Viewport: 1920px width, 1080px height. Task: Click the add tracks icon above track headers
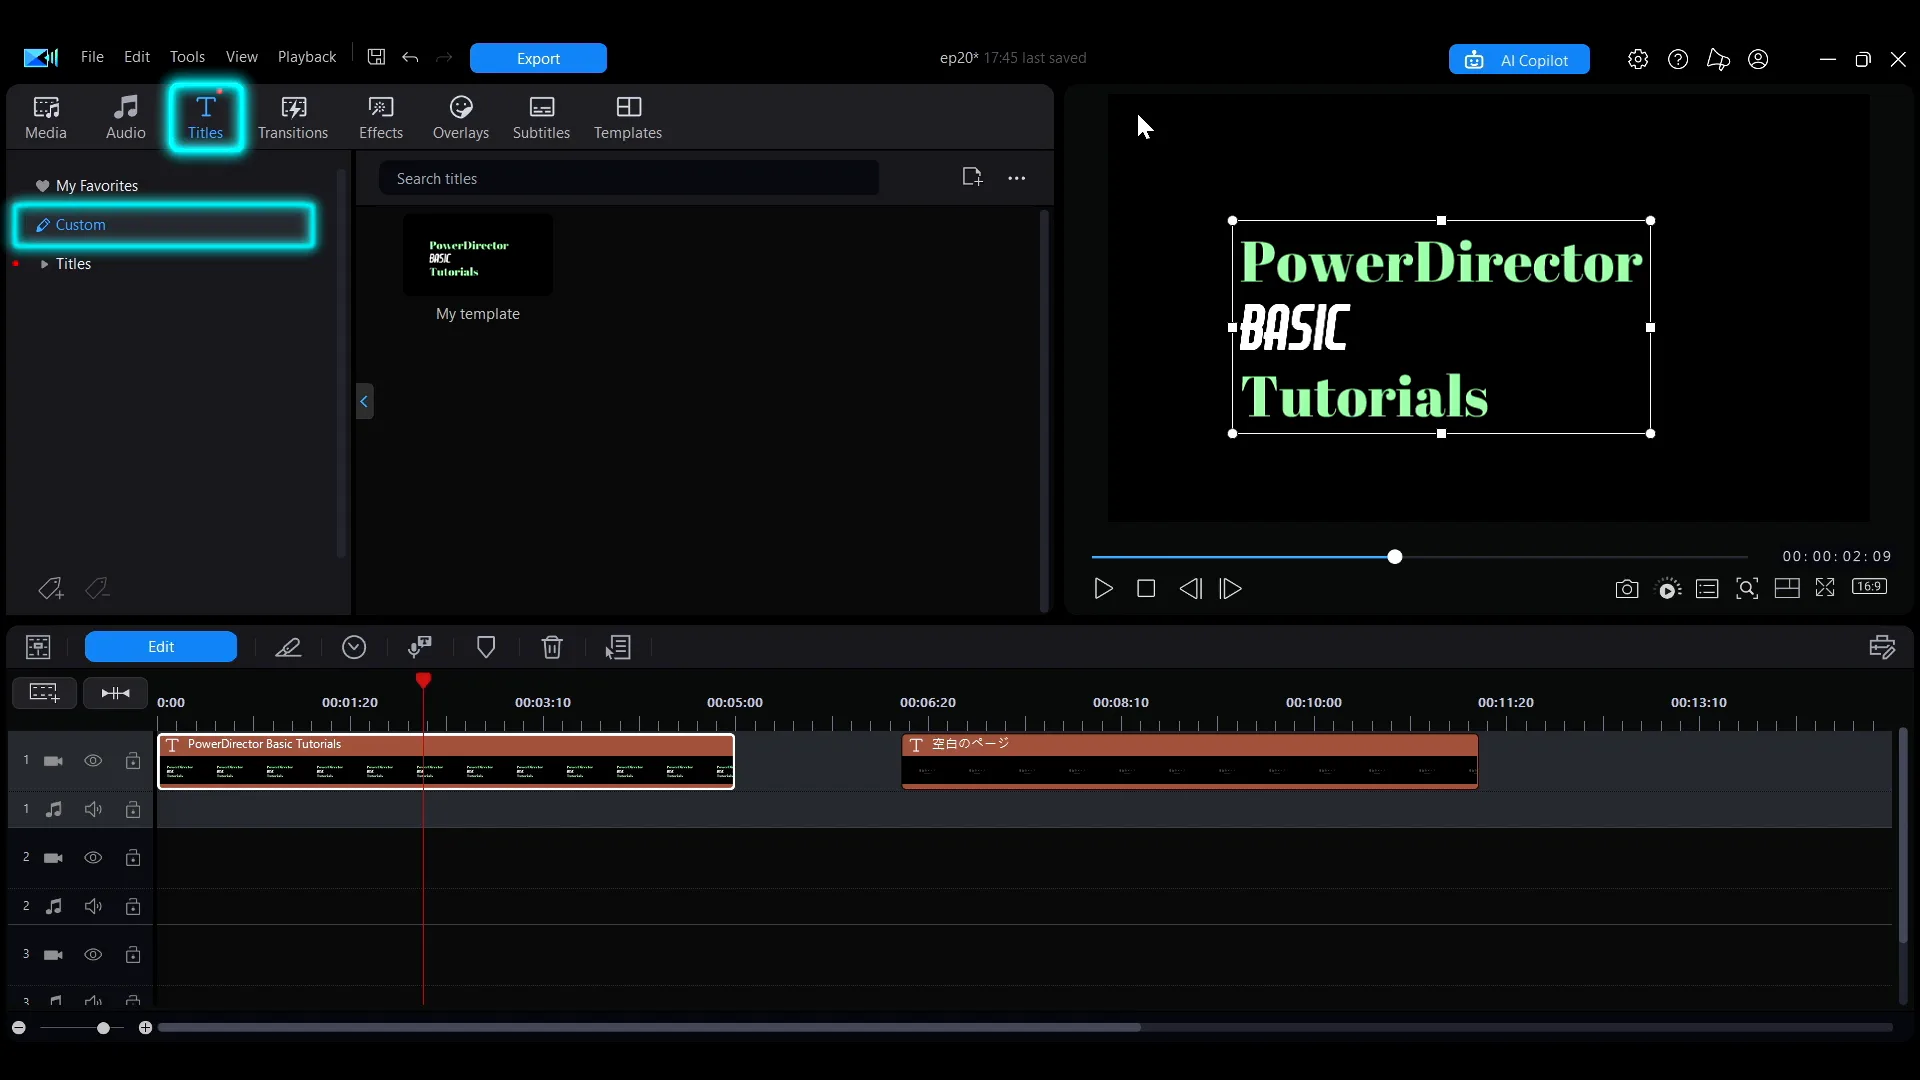(44, 692)
